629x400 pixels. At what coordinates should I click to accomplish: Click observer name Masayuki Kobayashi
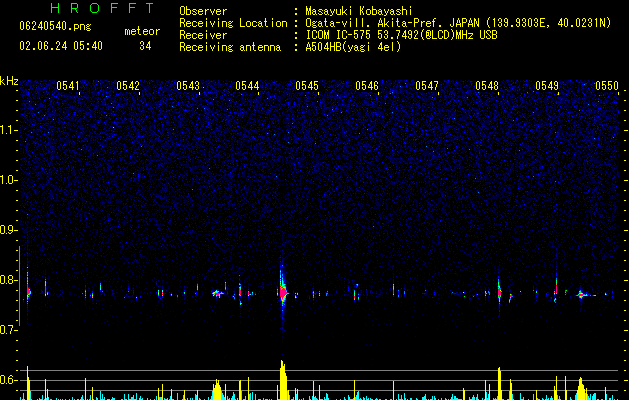pyautogui.click(x=359, y=11)
